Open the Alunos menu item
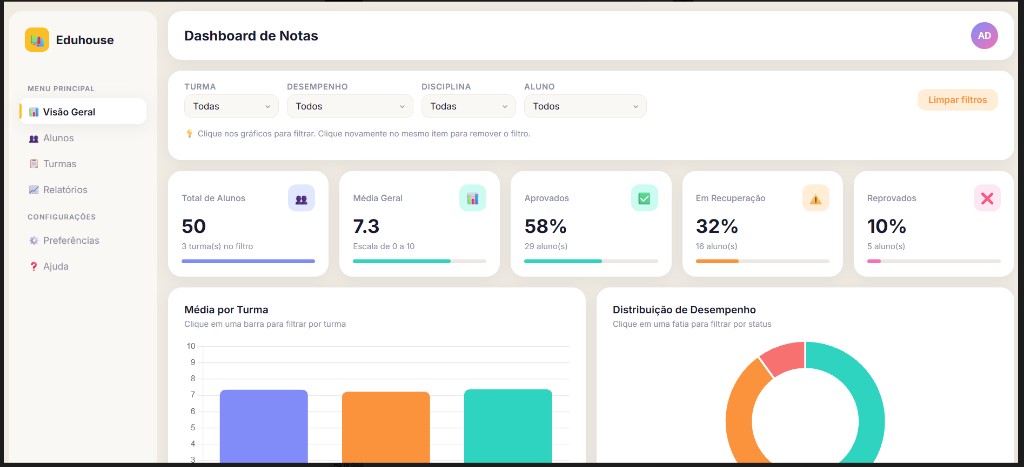The height and width of the screenshot is (467, 1024). (x=83, y=138)
